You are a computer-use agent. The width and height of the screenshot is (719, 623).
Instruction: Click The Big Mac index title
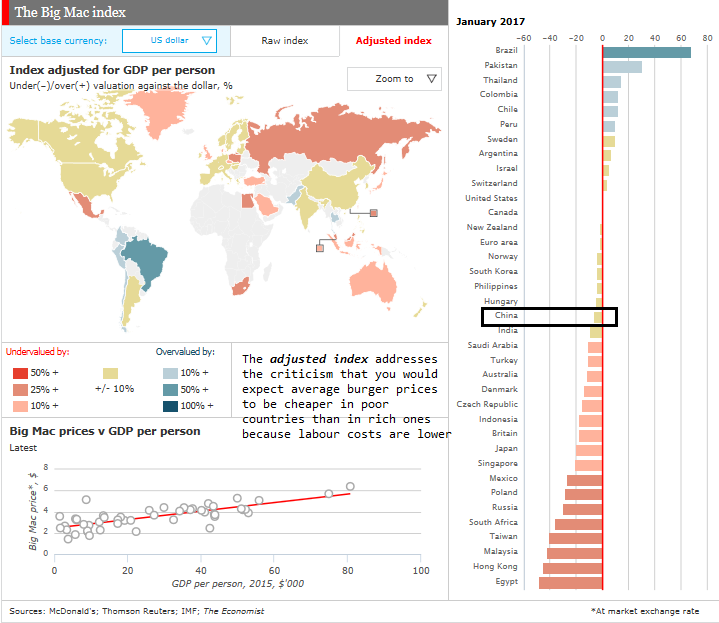(70, 12)
